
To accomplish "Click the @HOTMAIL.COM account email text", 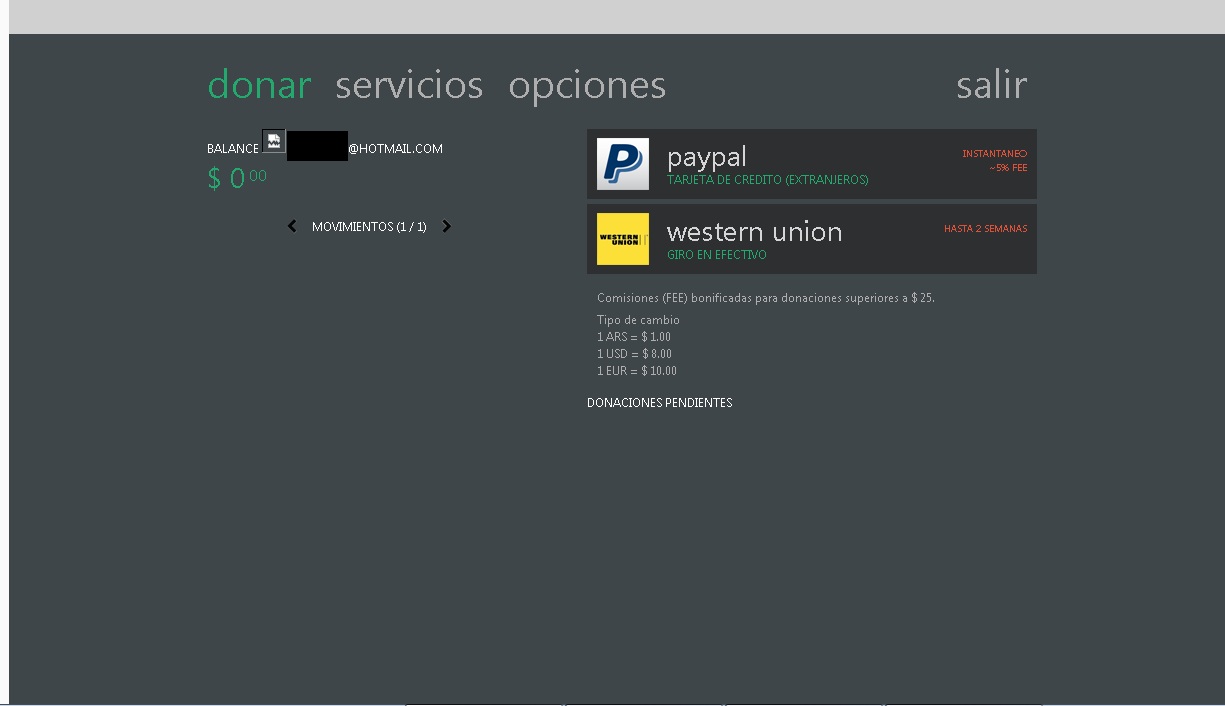I will (x=395, y=149).
